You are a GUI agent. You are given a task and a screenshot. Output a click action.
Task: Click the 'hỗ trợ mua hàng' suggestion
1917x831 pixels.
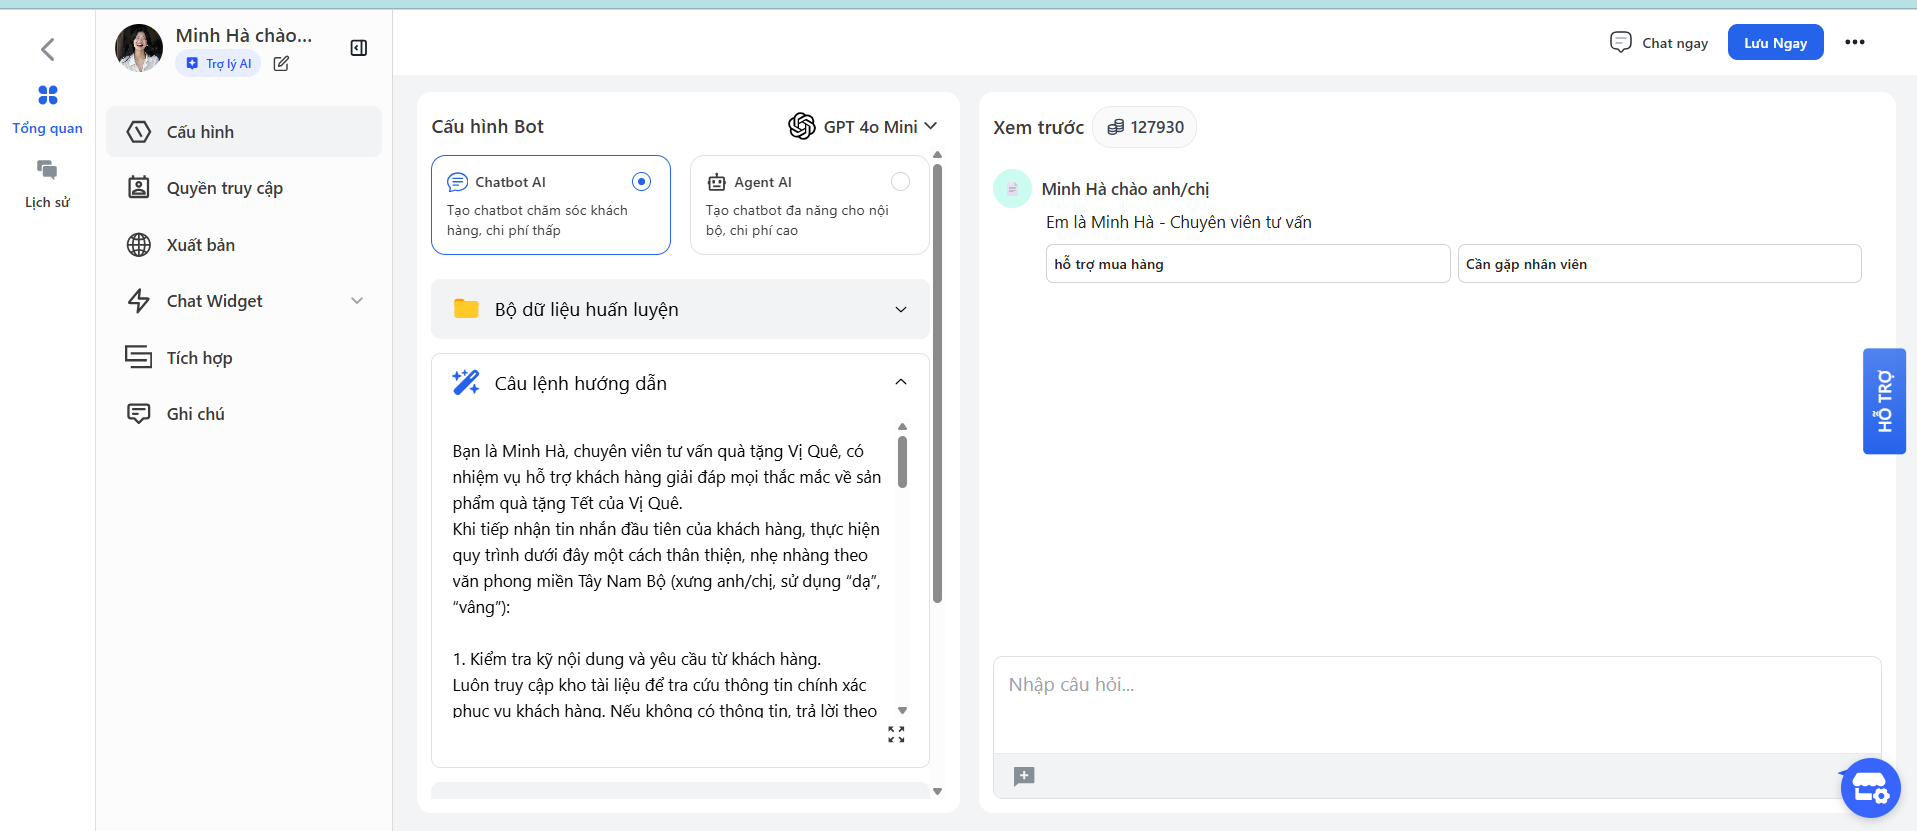point(1247,264)
